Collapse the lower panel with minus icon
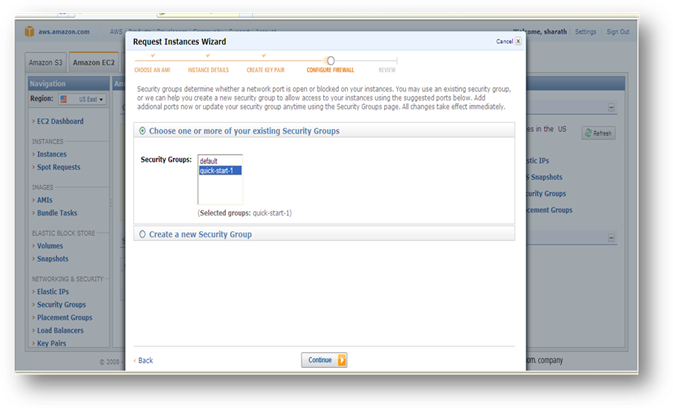This screenshot has width=673, height=408. 611,238
